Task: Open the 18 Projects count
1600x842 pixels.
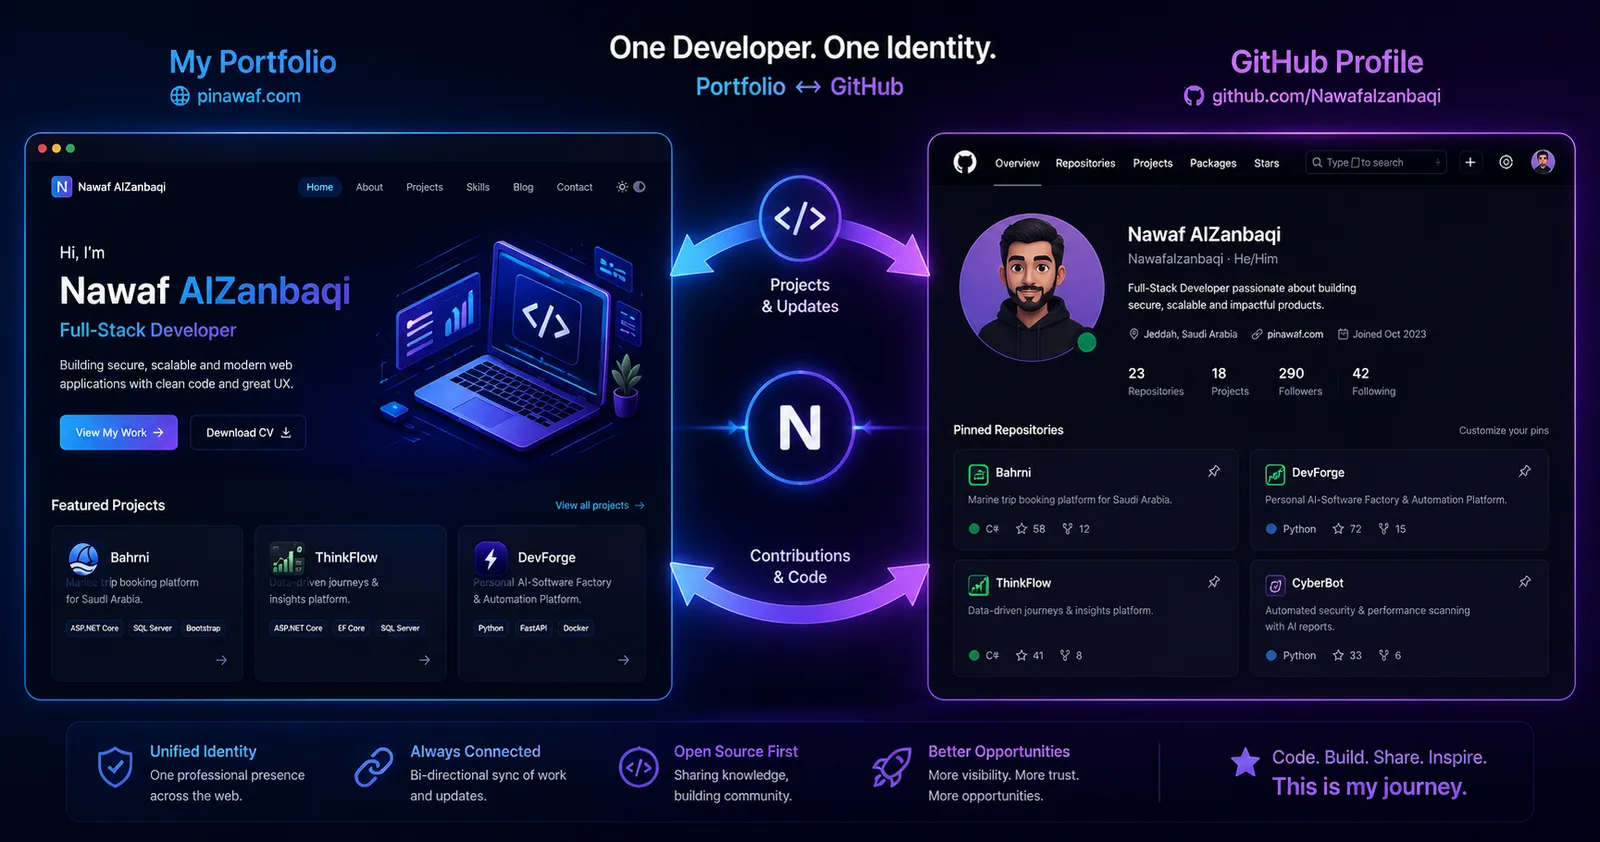Action: (x=1230, y=381)
